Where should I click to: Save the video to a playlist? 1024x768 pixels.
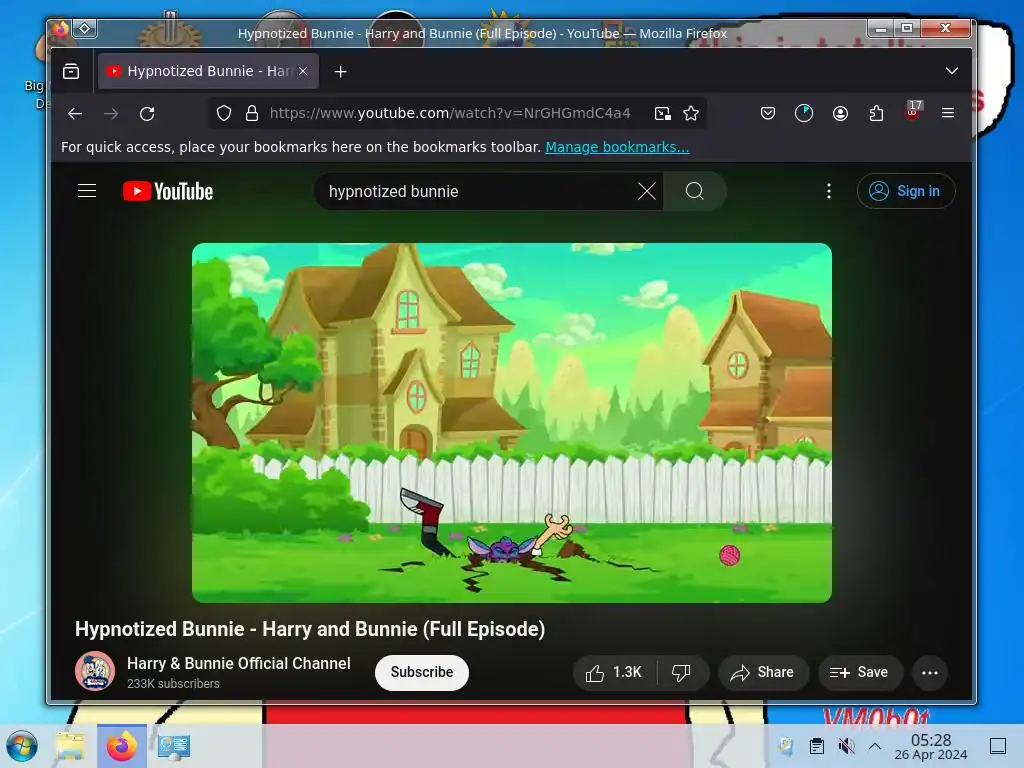tap(859, 673)
